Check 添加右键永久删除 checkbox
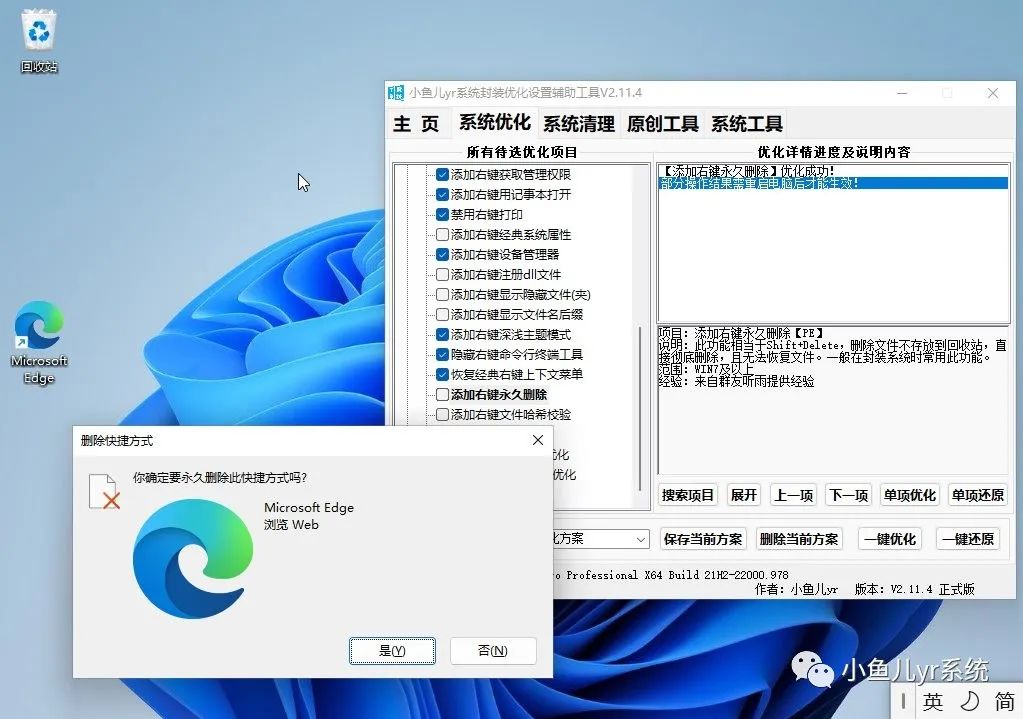Viewport: 1023px width, 719px height. 442,394
